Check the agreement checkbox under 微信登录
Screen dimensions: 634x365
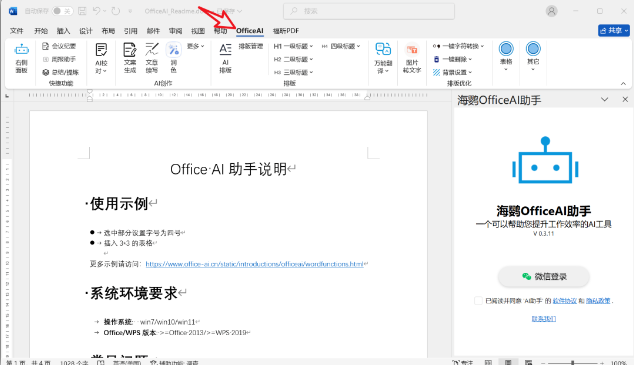point(478,300)
